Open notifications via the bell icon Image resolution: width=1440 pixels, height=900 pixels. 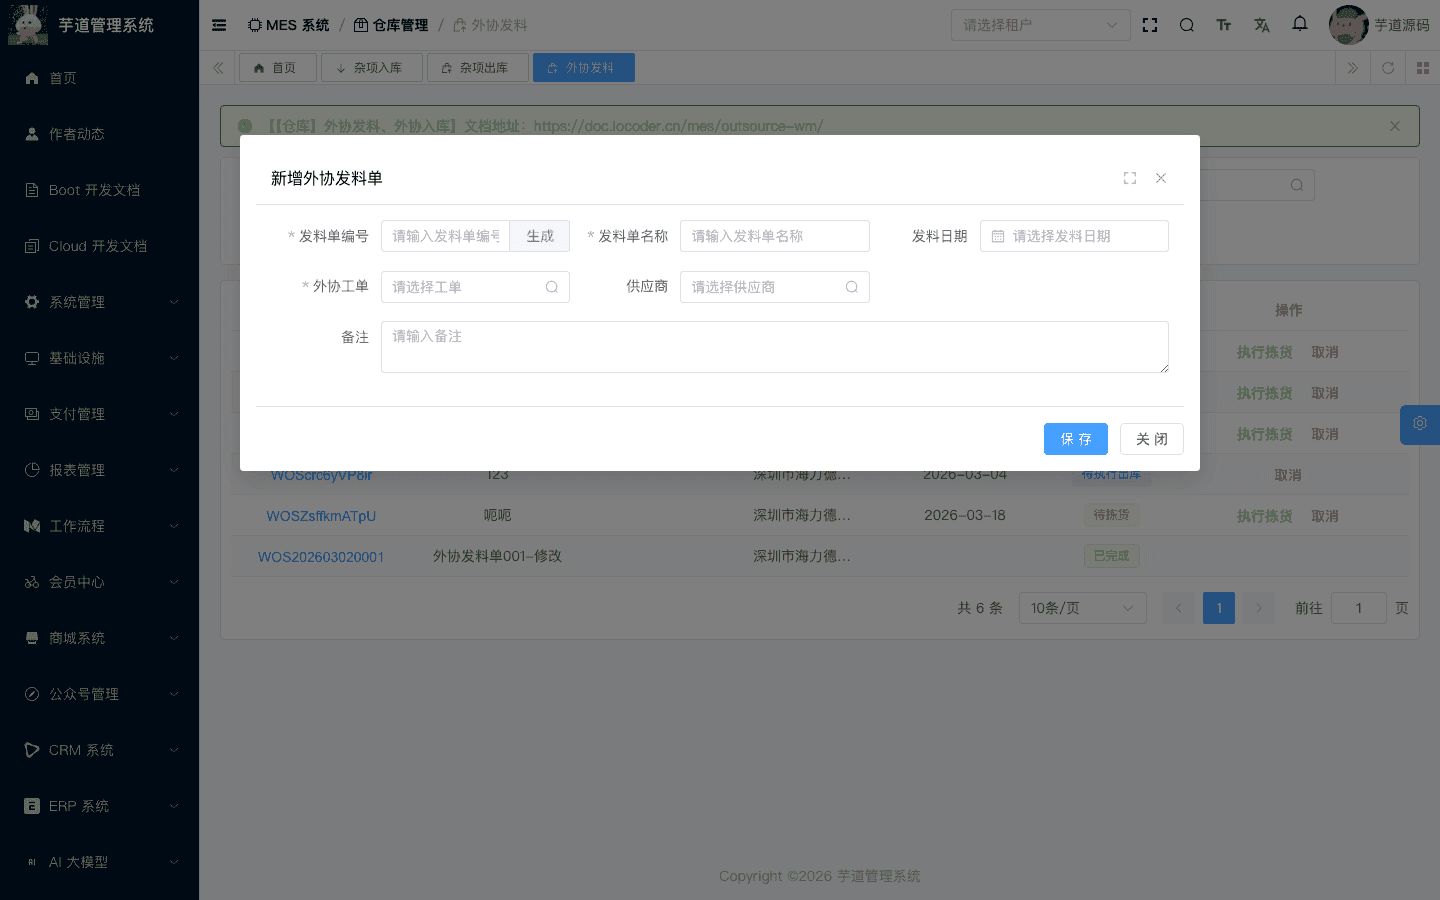1299,24
